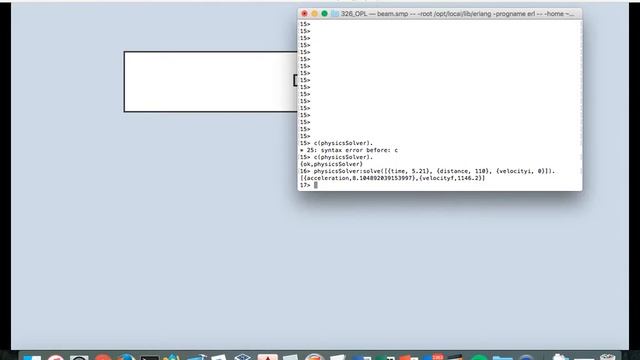This screenshot has height=360, width=640.
Task: Click the '{ok,physicsSolver}' output line
Action: (x=331, y=164)
